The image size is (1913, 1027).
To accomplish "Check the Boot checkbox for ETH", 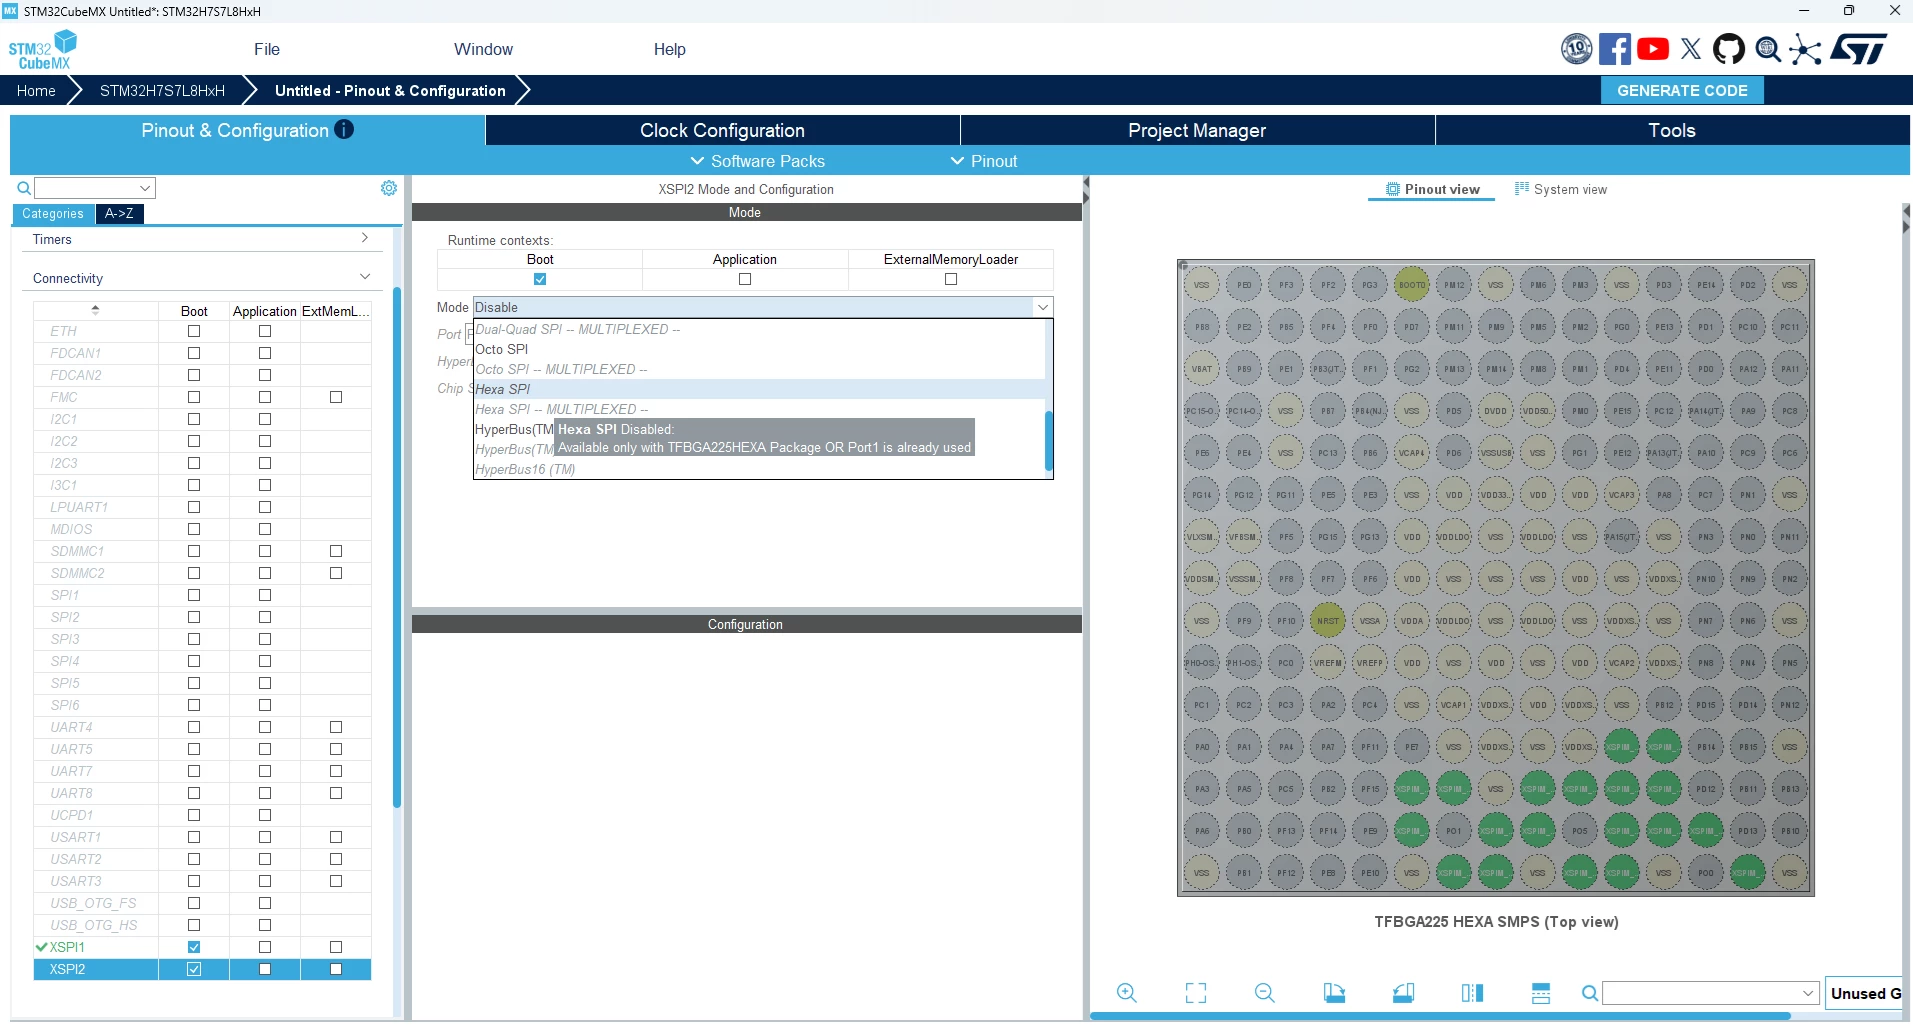I will pos(194,331).
